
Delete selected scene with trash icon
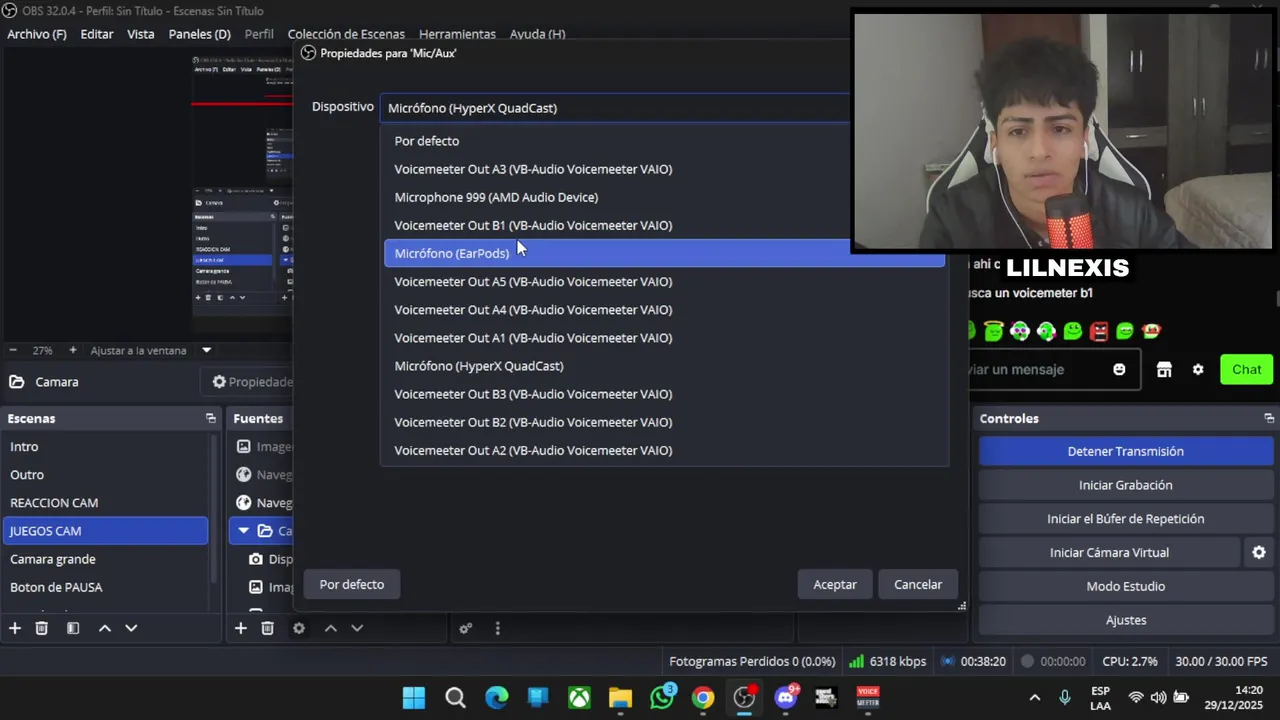point(42,628)
